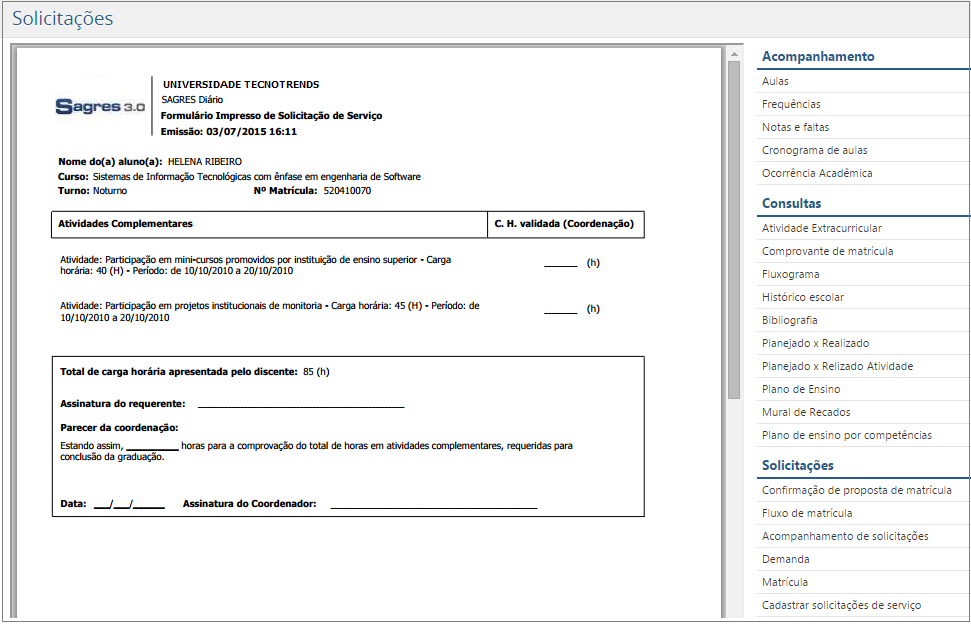971x624 pixels.
Task: View Notas e faltas
Action: (793, 127)
